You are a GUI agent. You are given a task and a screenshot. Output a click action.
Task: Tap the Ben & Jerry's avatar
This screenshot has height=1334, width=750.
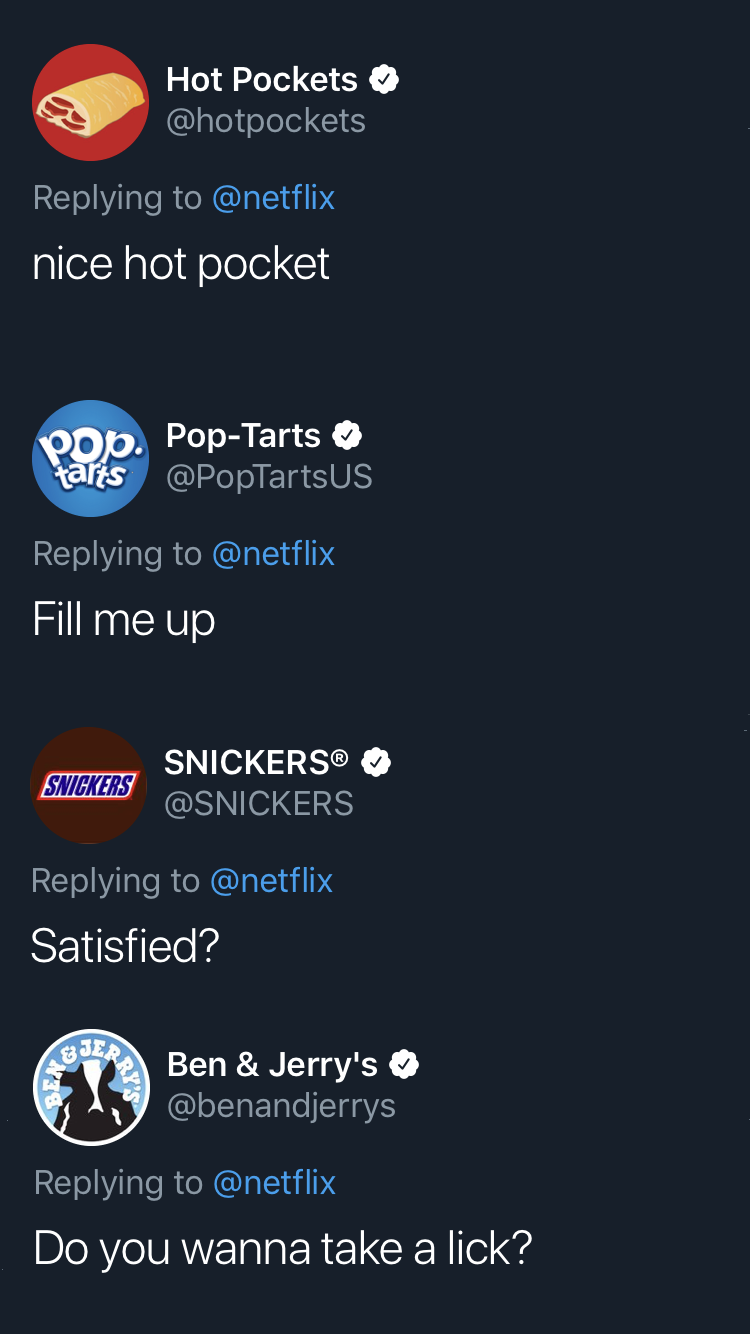pyautogui.click(x=91, y=1087)
